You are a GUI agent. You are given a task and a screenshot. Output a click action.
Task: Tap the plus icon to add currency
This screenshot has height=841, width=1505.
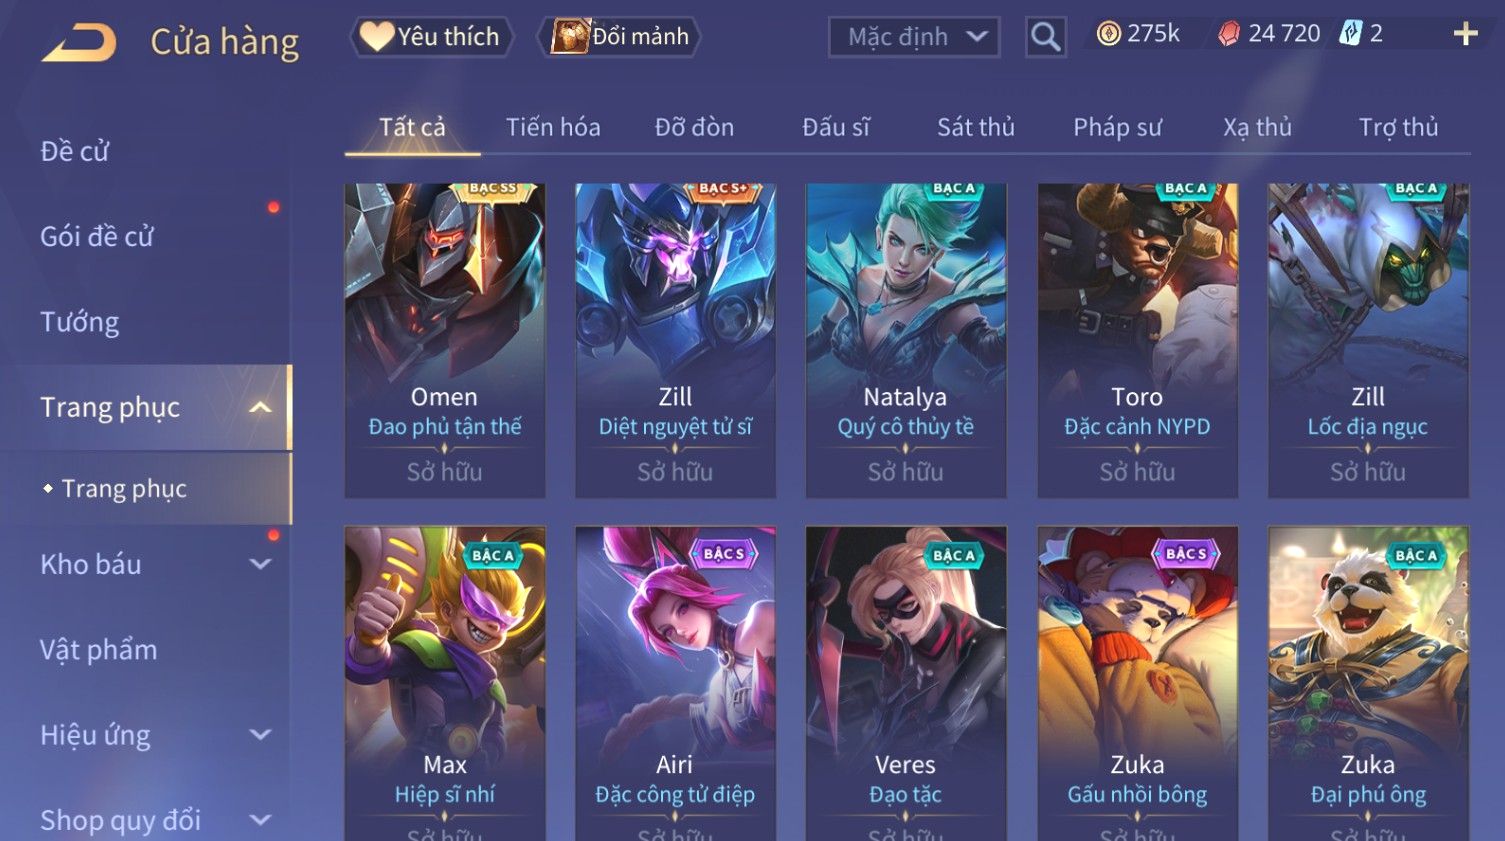coord(1465,35)
